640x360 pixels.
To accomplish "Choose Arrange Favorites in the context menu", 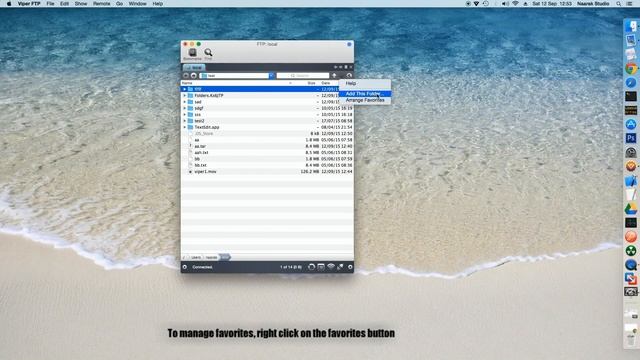I will coord(364,100).
